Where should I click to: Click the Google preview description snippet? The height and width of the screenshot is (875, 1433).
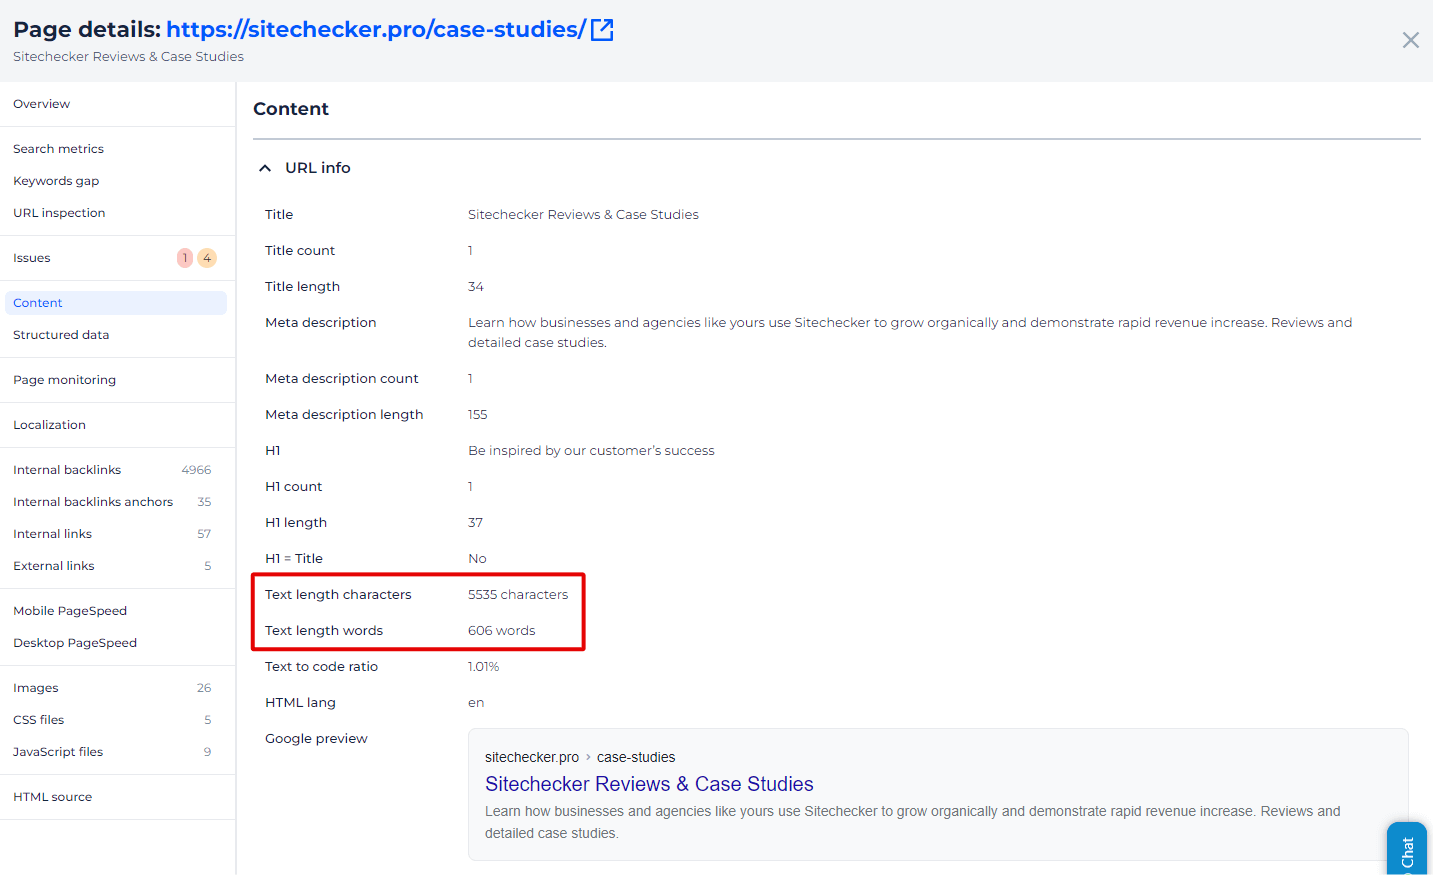(x=912, y=822)
